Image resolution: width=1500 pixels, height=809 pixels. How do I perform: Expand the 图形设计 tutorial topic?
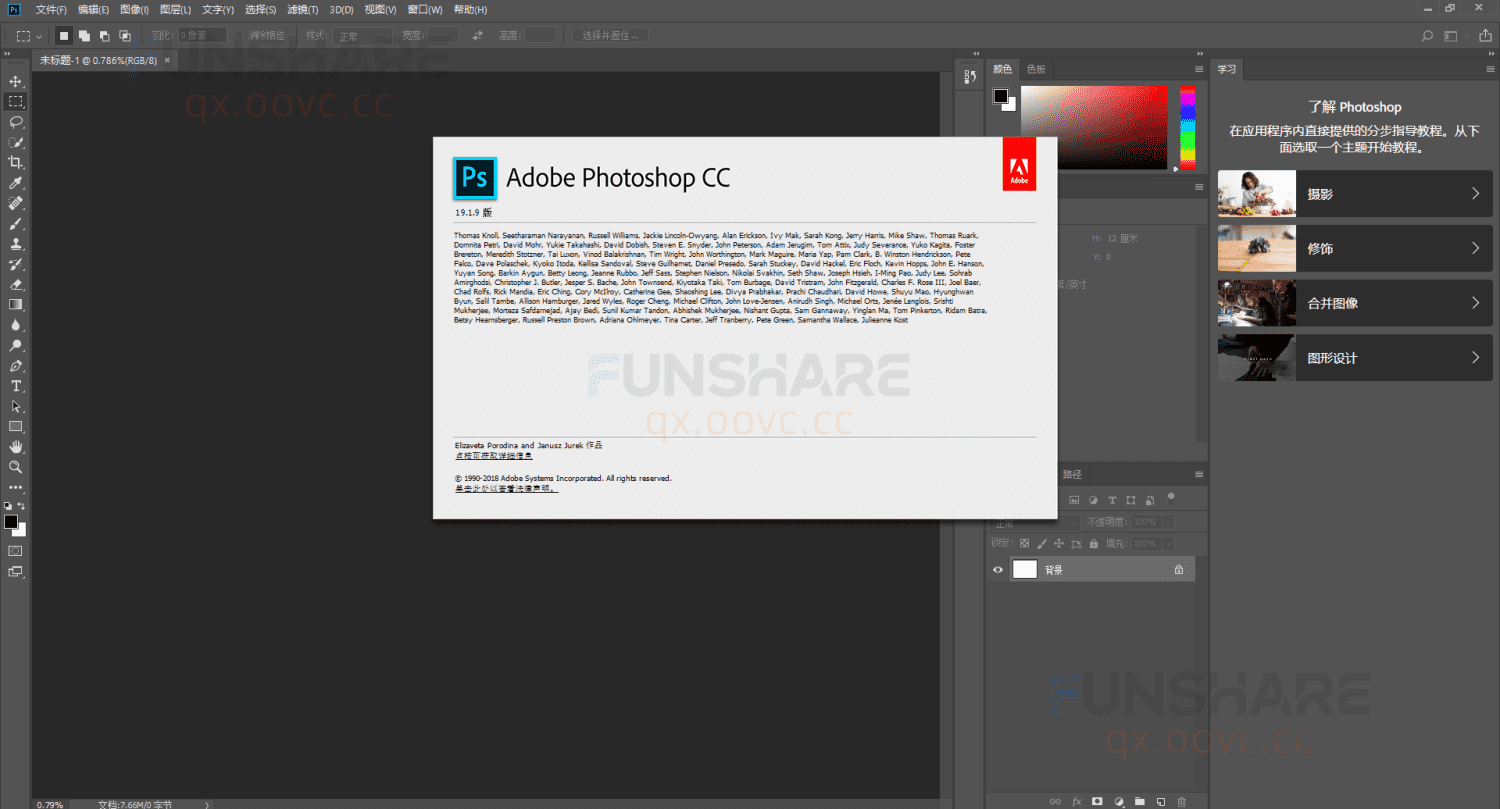click(x=1355, y=358)
